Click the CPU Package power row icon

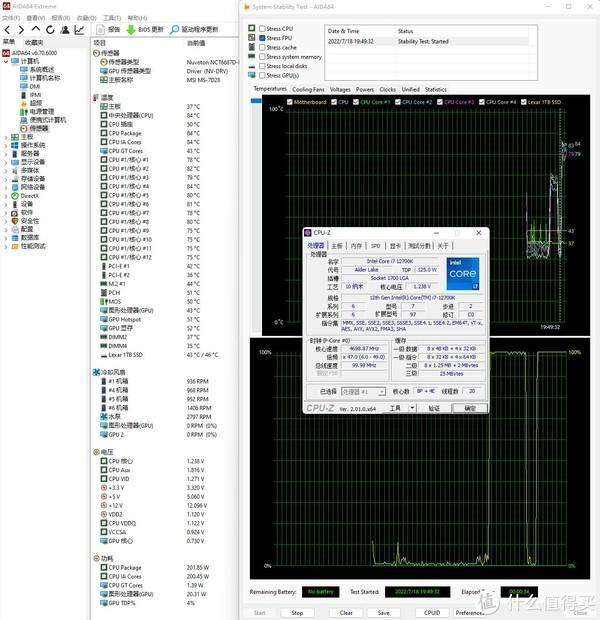104,567
